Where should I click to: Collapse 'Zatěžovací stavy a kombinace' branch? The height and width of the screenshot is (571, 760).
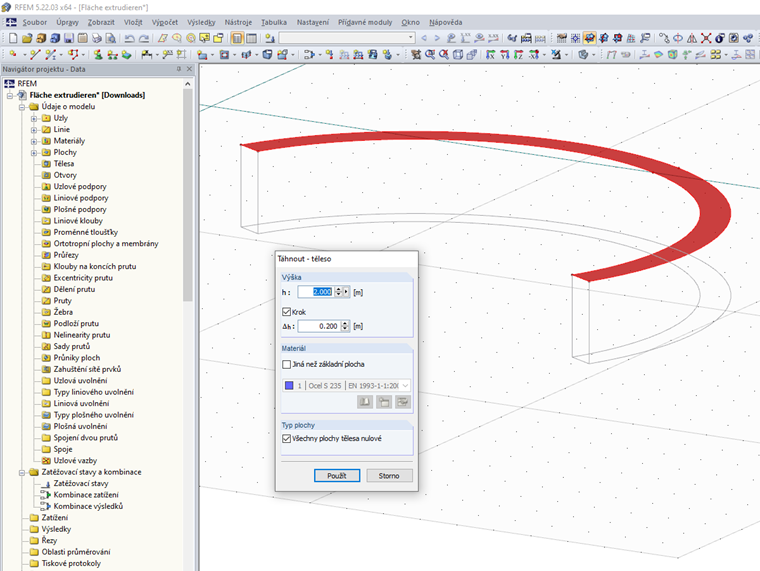click(x=22, y=473)
